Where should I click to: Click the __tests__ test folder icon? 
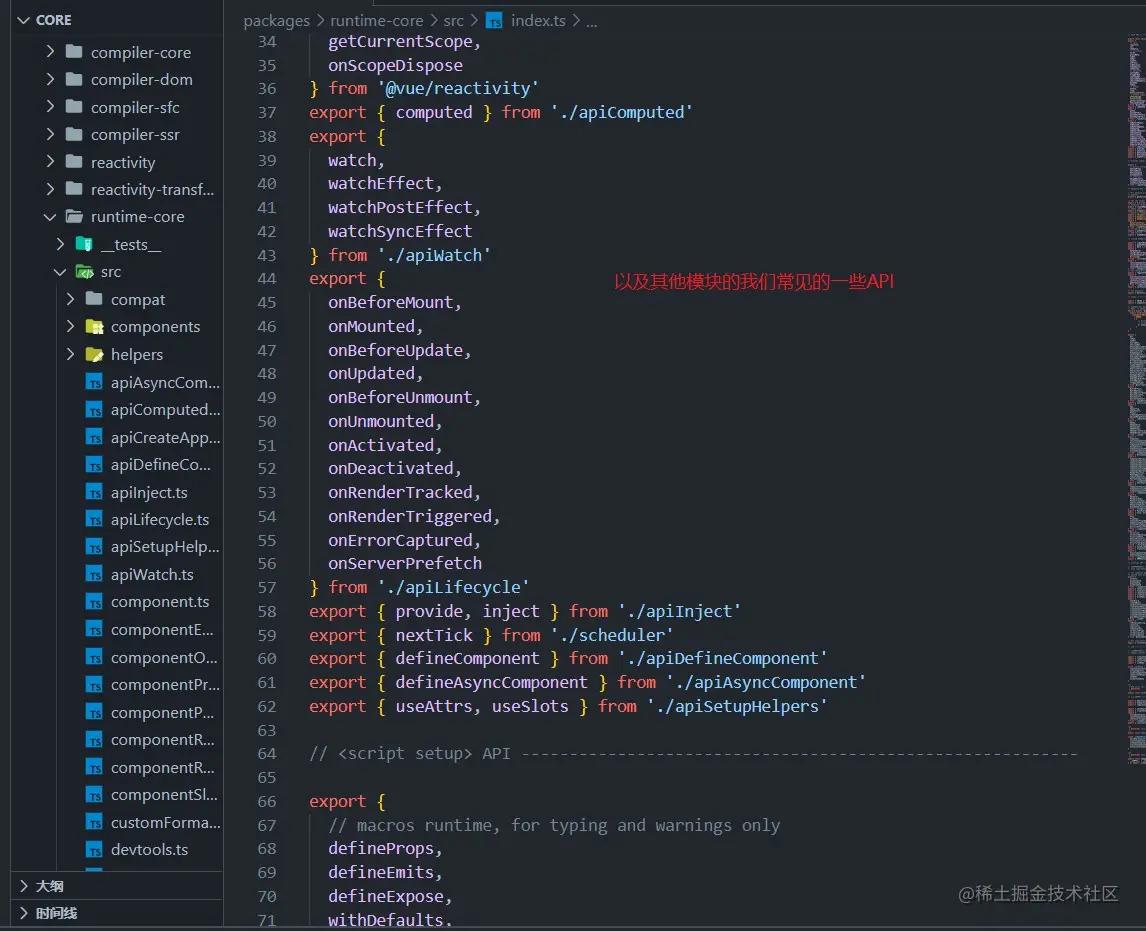pos(84,244)
